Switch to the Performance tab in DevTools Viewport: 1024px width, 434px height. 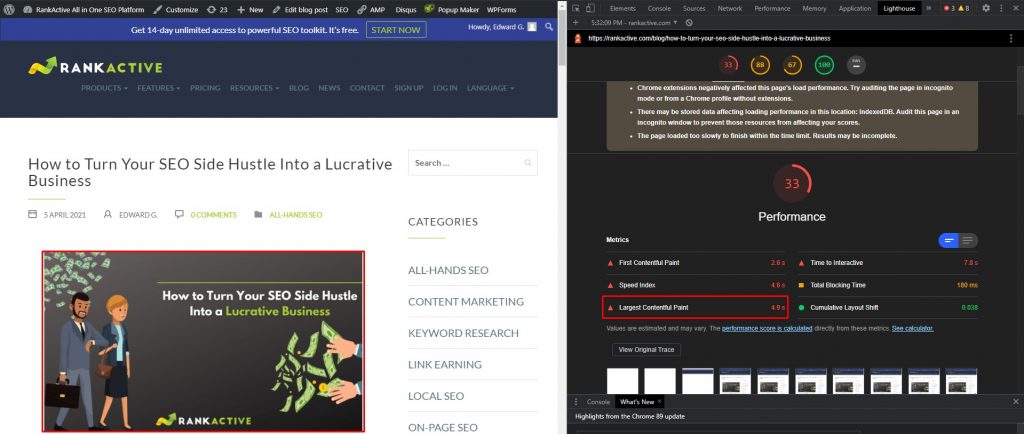click(772, 8)
